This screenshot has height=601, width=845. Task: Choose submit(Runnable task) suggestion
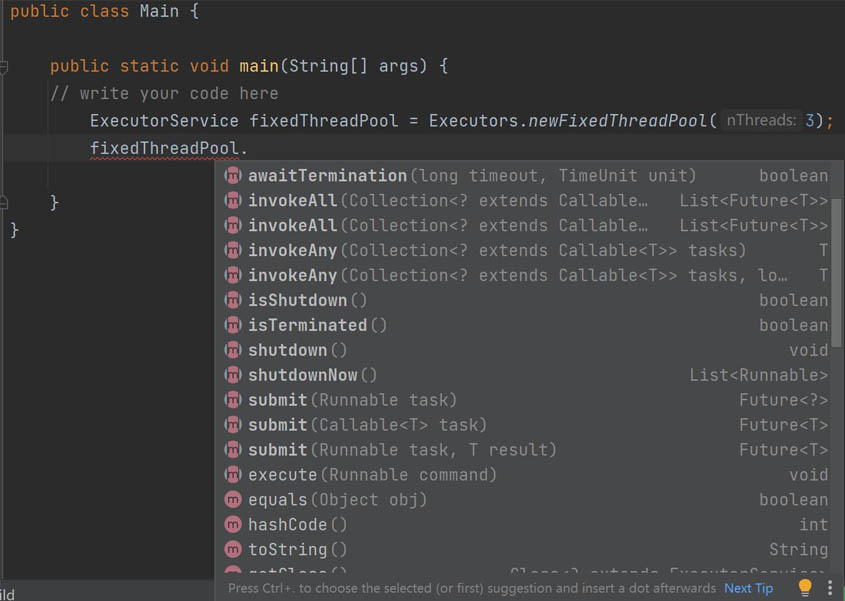point(523,400)
